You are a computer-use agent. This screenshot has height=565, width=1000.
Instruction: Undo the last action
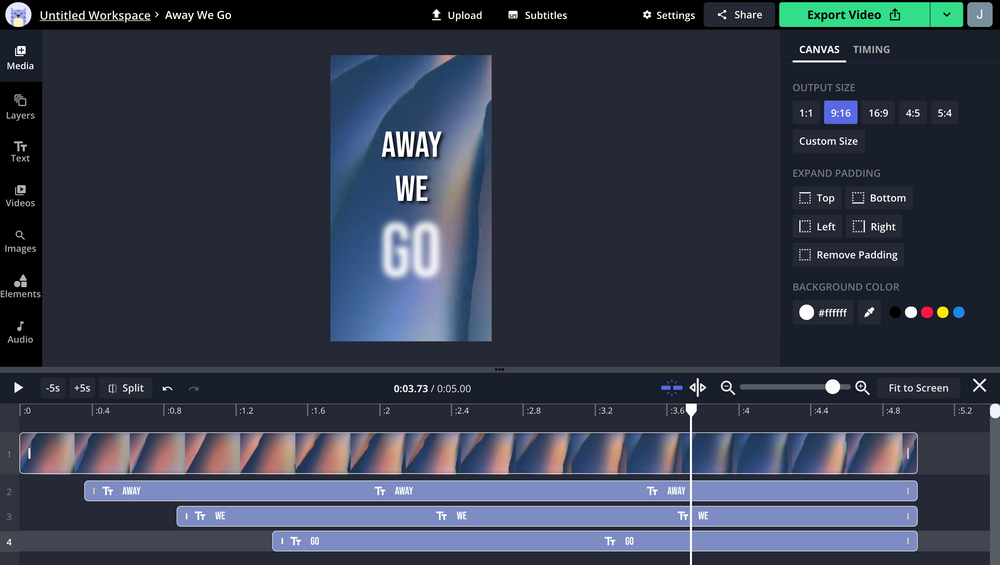[168, 388]
